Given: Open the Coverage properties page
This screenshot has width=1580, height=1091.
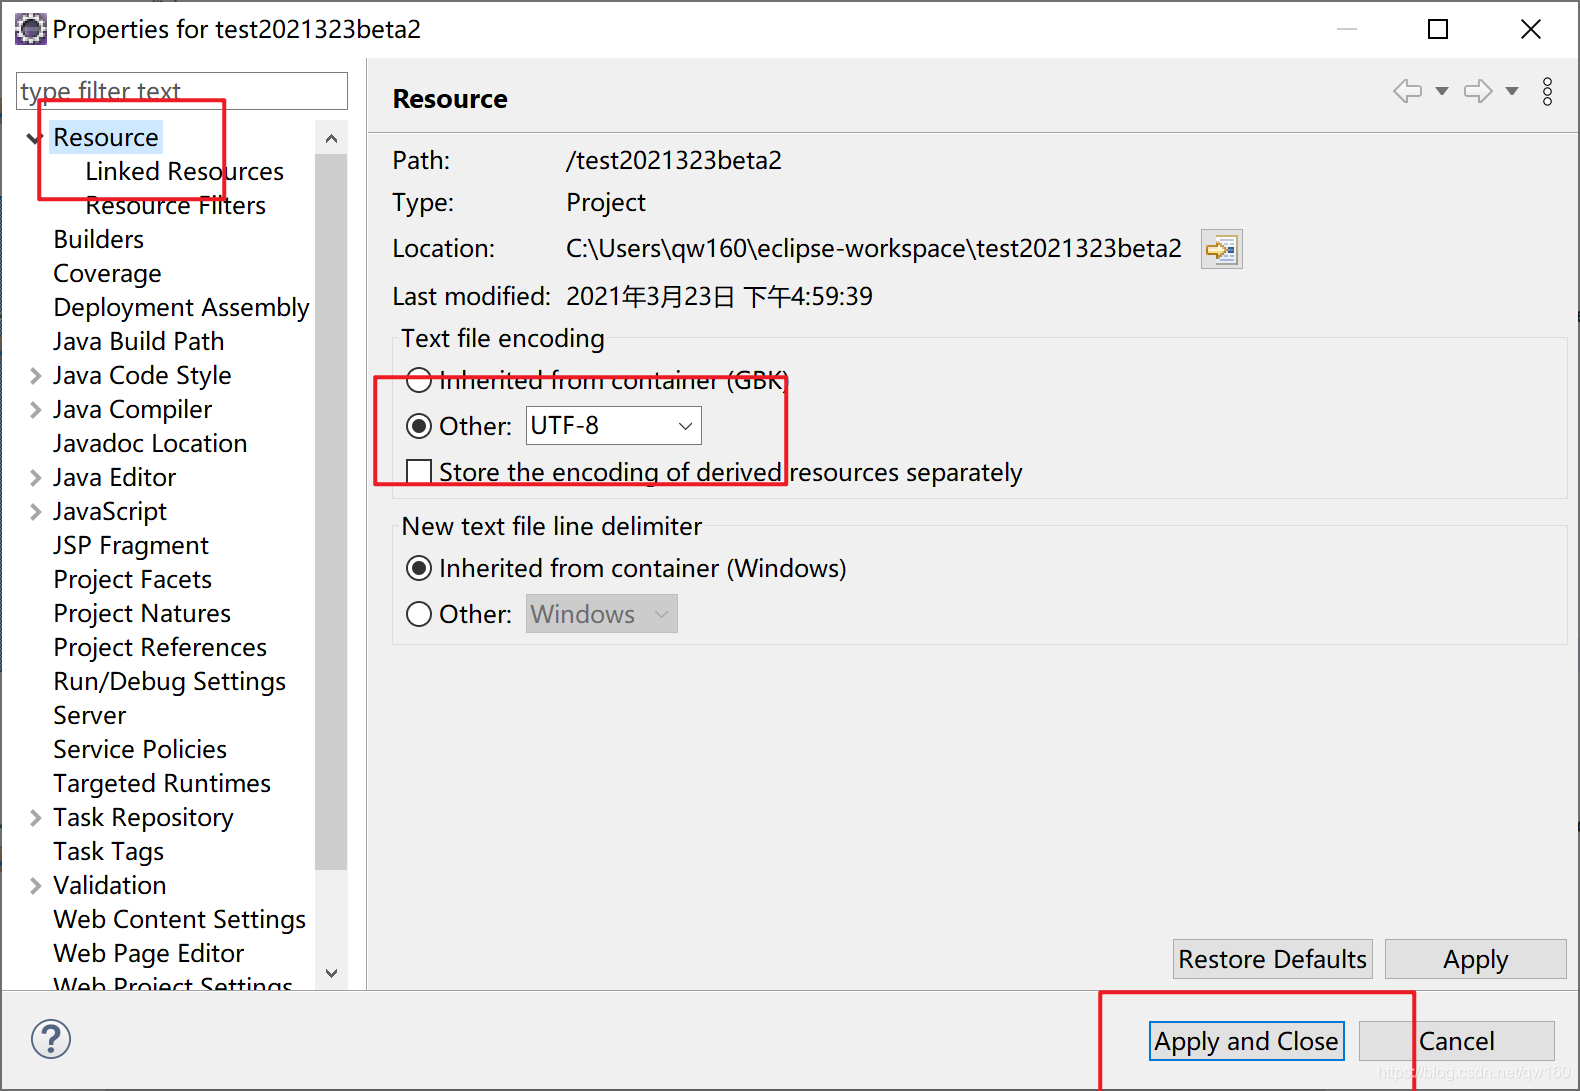Looking at the screenshot, I should [107, 273].
